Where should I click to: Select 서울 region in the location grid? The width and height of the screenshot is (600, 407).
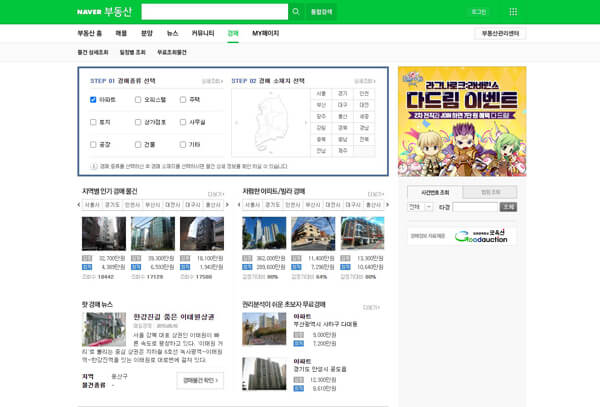(x=321, y=94)
